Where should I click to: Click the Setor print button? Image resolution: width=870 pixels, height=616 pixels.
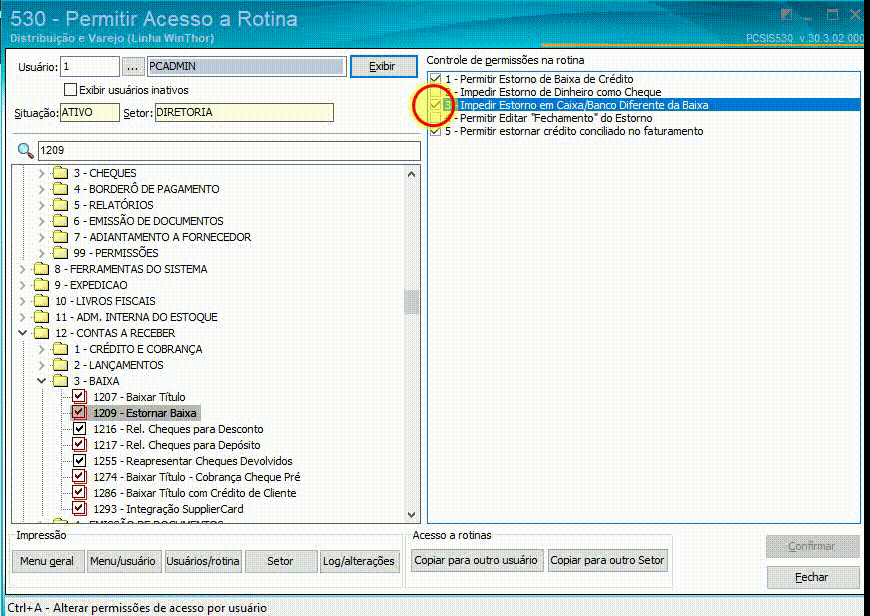coord(280,561)
